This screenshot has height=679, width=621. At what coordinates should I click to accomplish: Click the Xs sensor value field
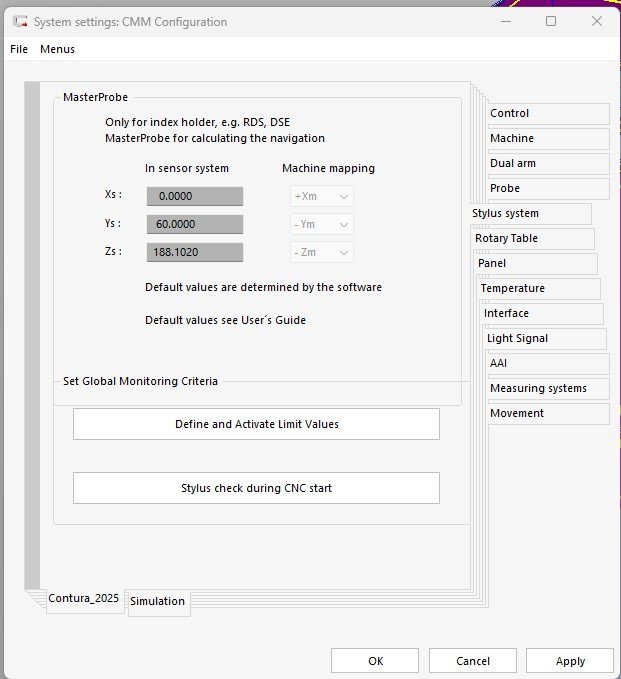pyautogui.click(x=195, y=197)
